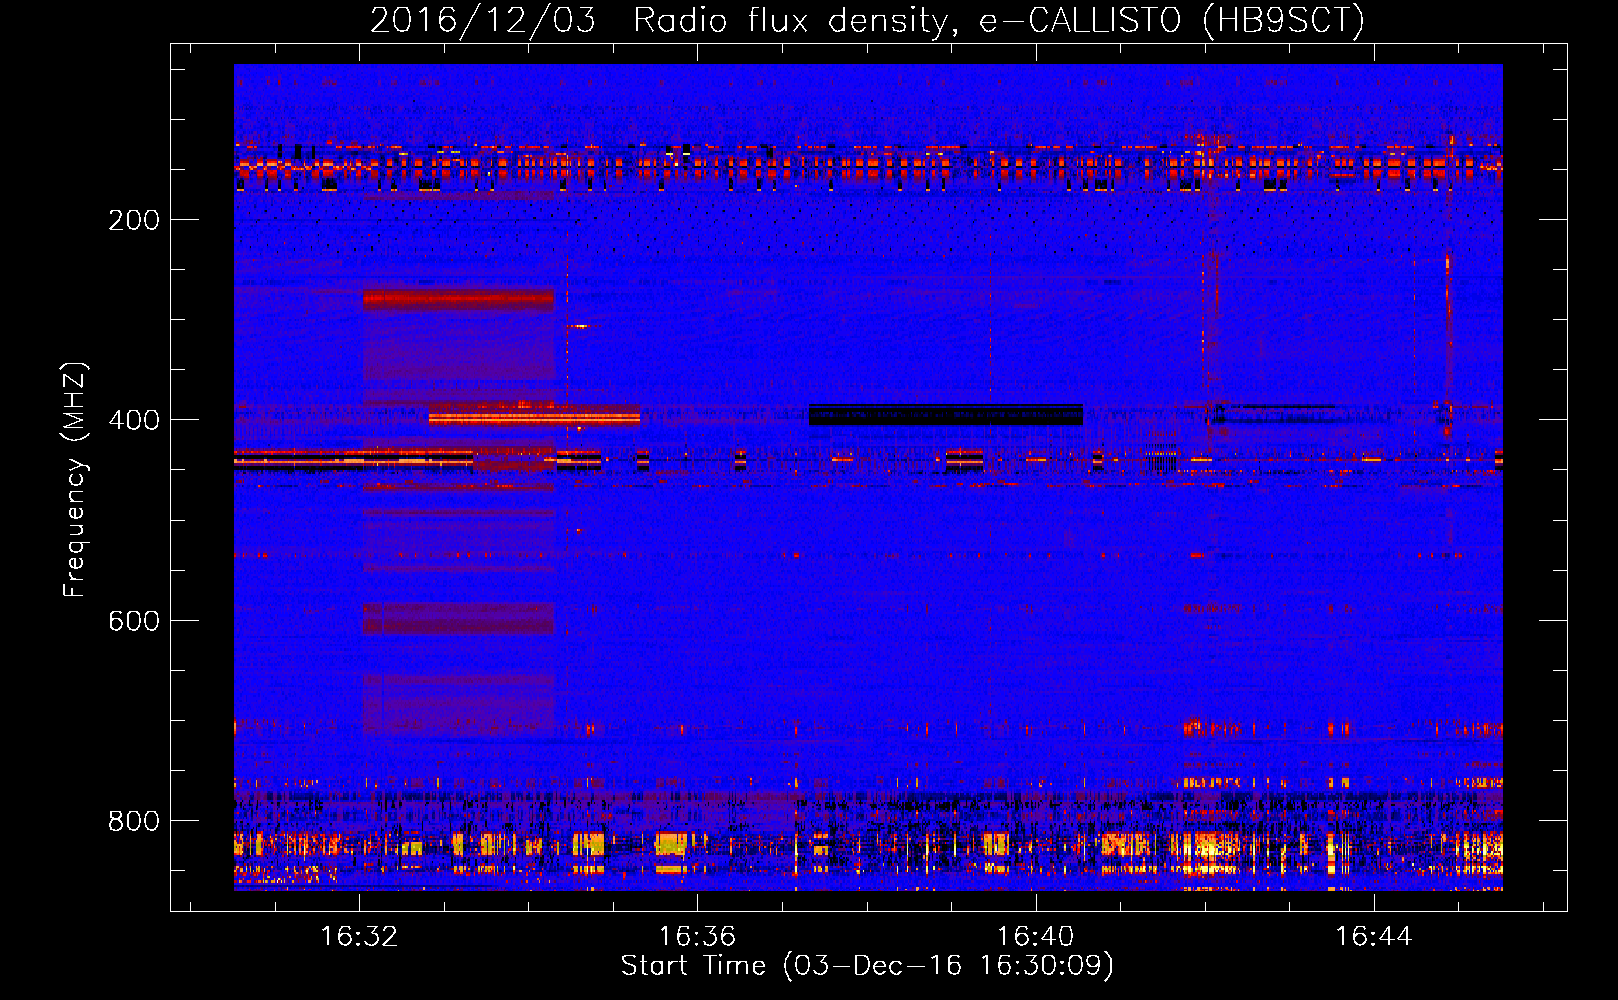Click the 'Start Time (03-Dec-16 16:30:09)' axis label

coord(867,966)
